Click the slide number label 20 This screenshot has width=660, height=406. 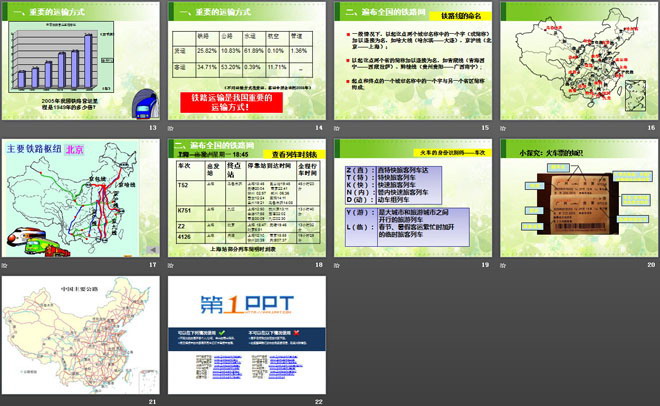pyautogui.click(x=651, y=265)
